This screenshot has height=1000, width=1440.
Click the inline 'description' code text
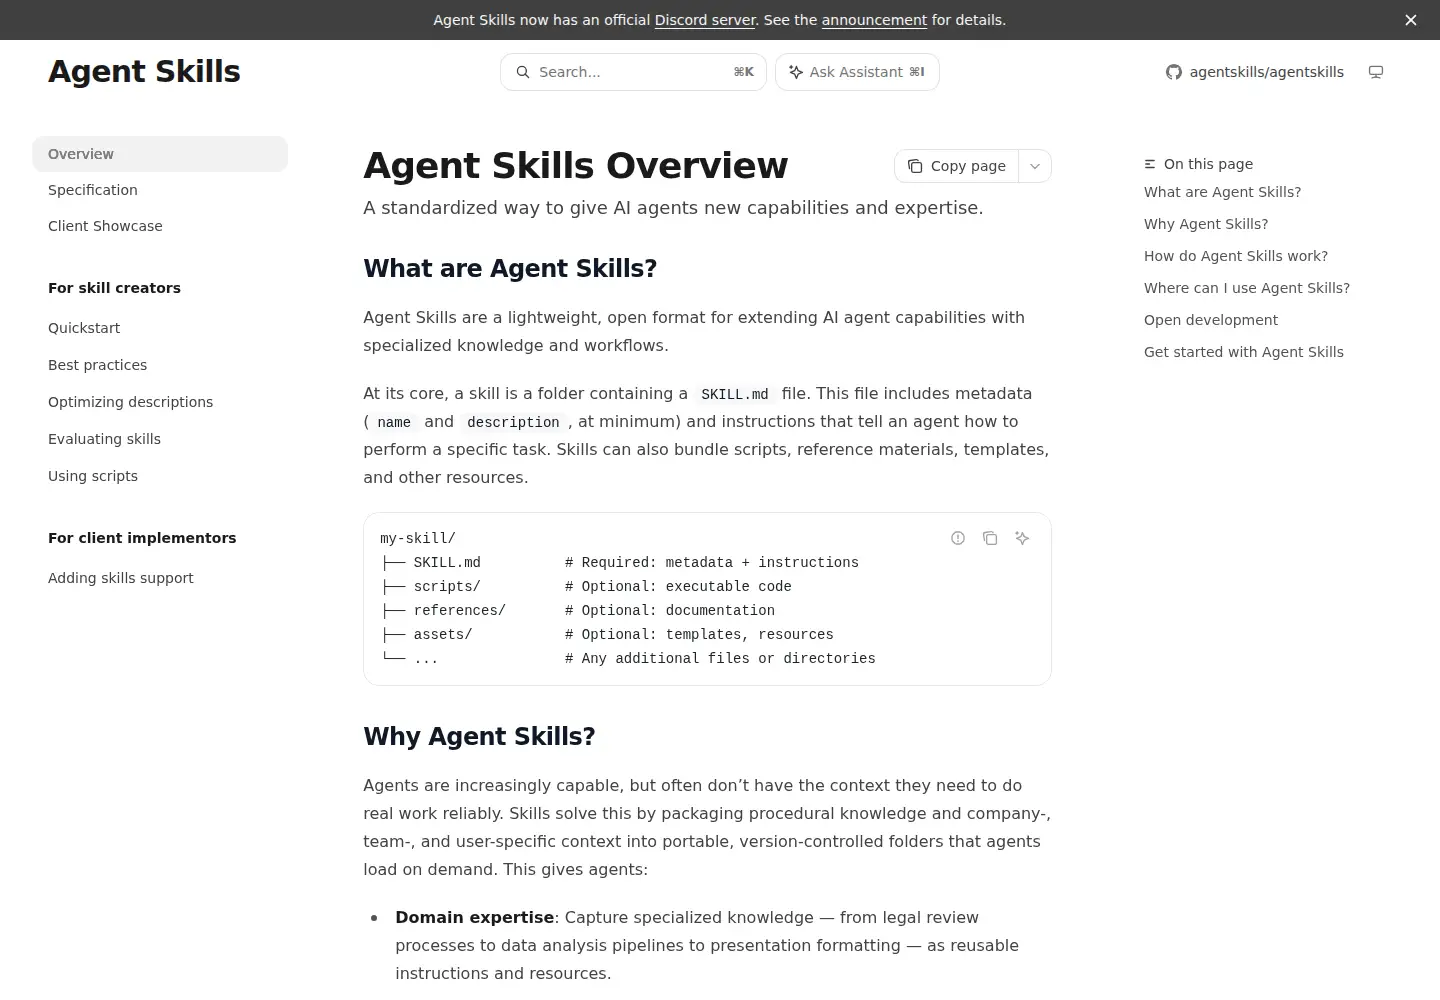(513, 422)
